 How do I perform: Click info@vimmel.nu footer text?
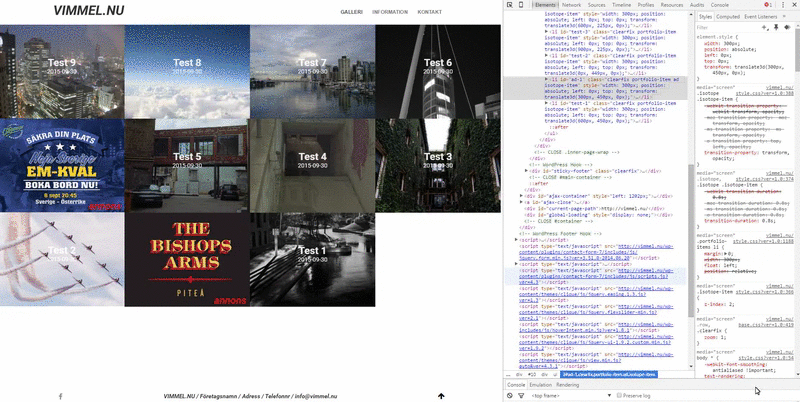point(316,396)
